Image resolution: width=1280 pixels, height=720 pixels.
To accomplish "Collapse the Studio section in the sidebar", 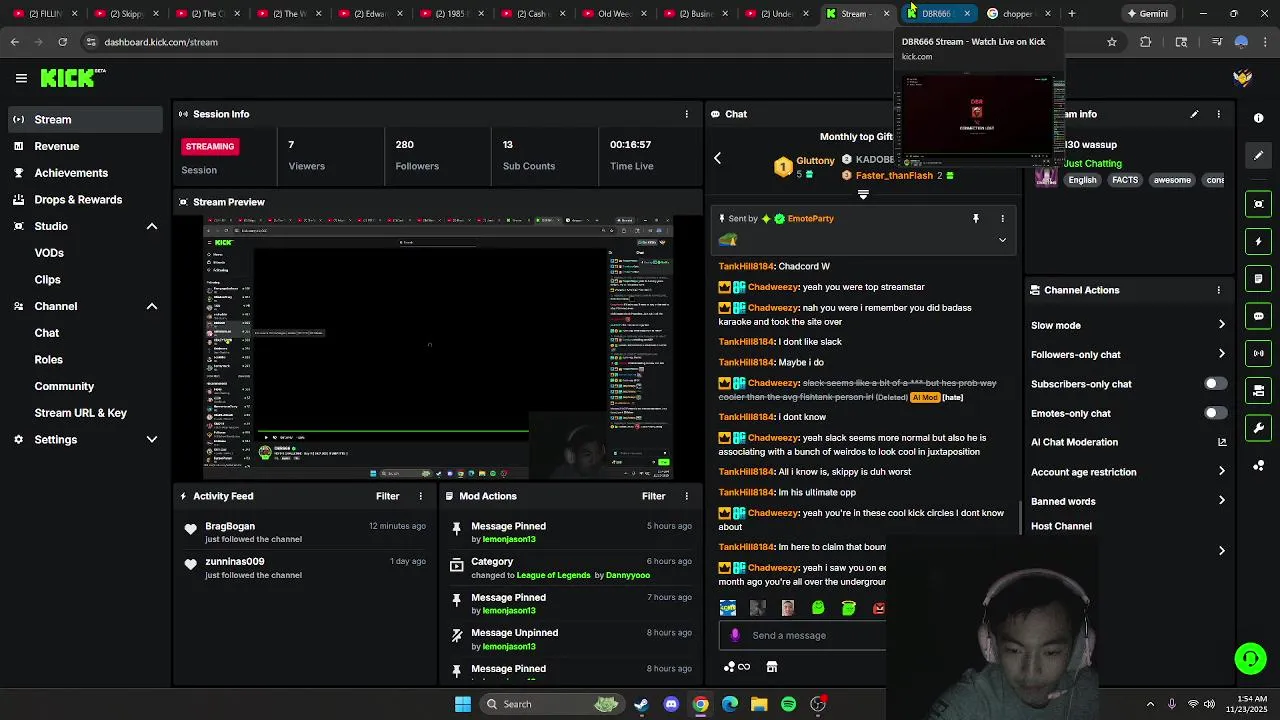I will tap(152, 226).
